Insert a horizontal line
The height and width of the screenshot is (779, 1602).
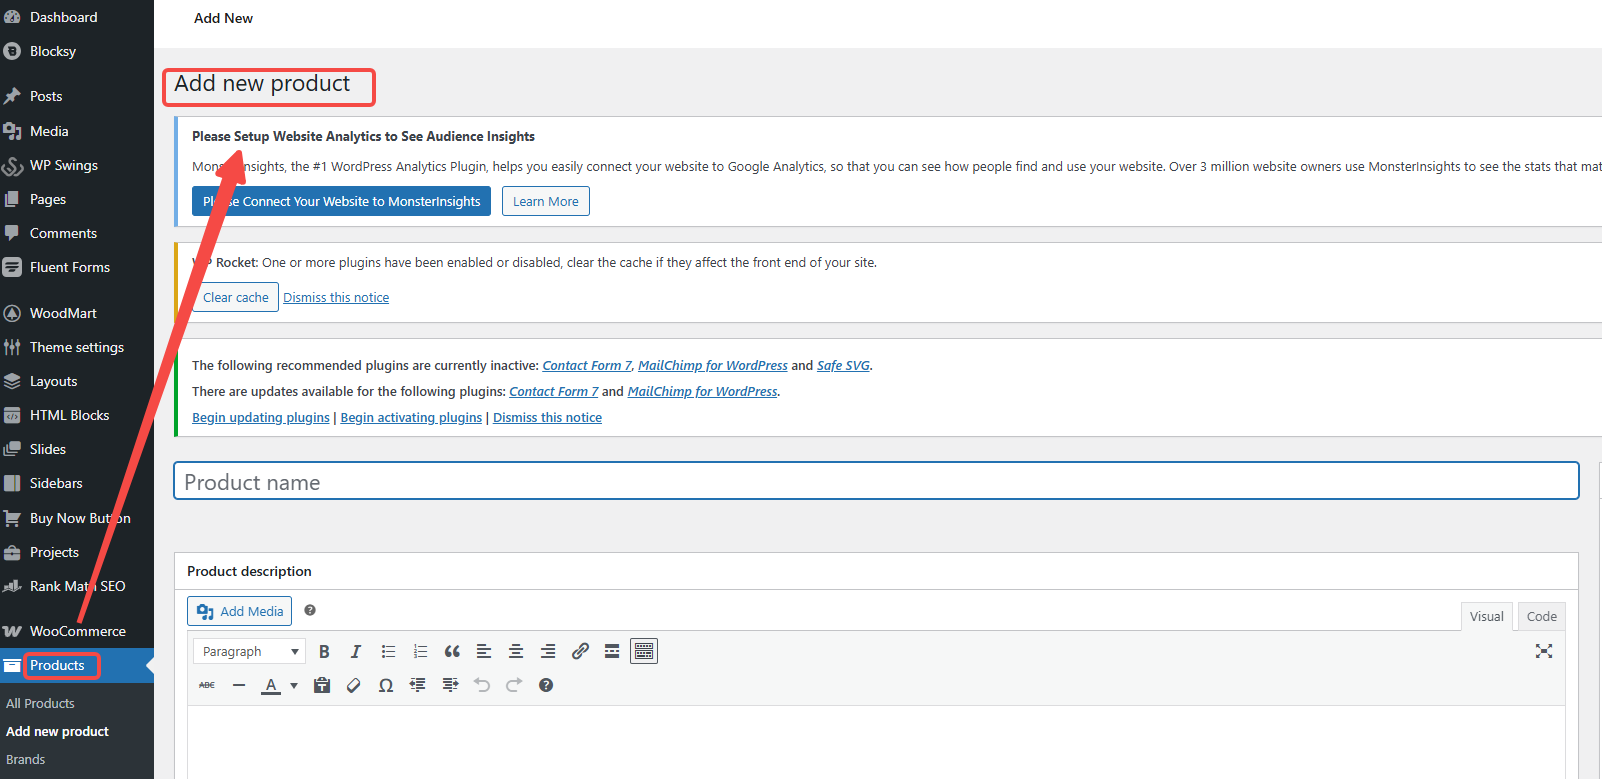click(239, 685)
